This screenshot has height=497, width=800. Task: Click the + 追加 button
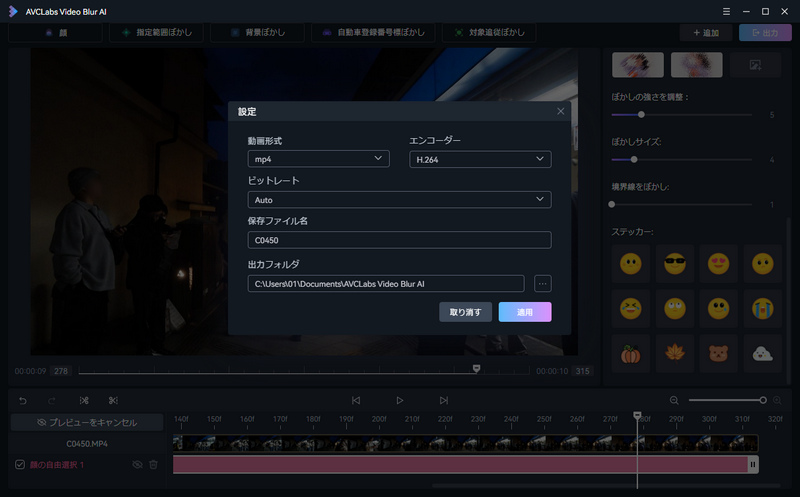point(706,33)
